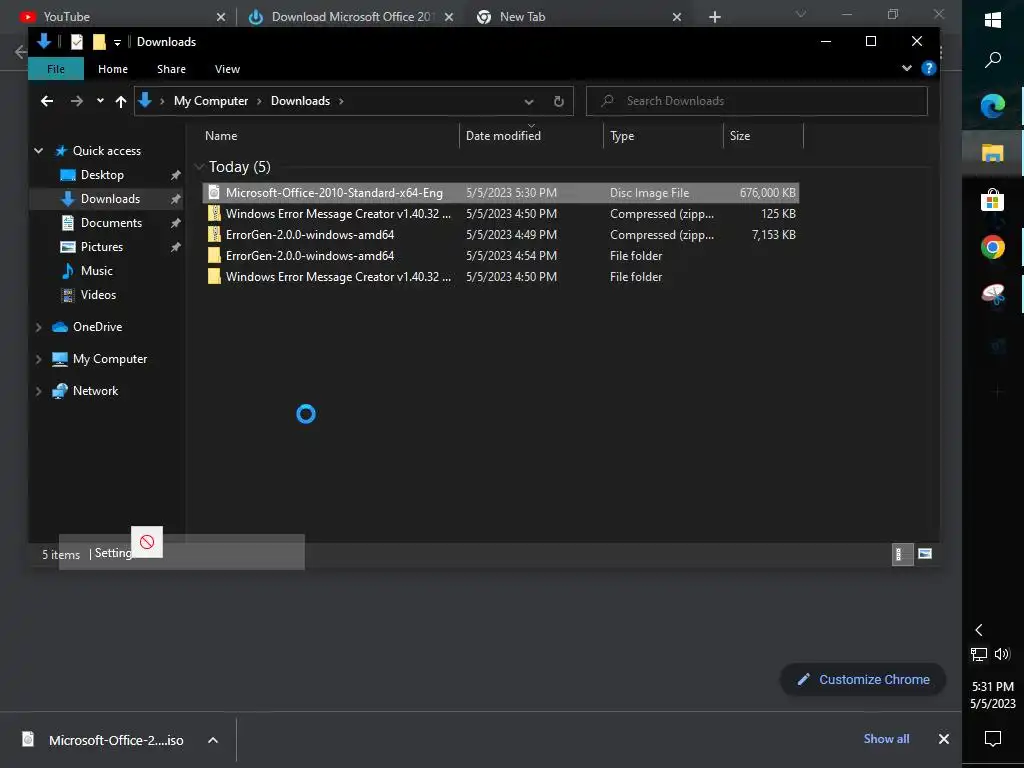
Task: Select OneDrive in navigation pane
Action: pyautogui.click(x=97, y=327)
